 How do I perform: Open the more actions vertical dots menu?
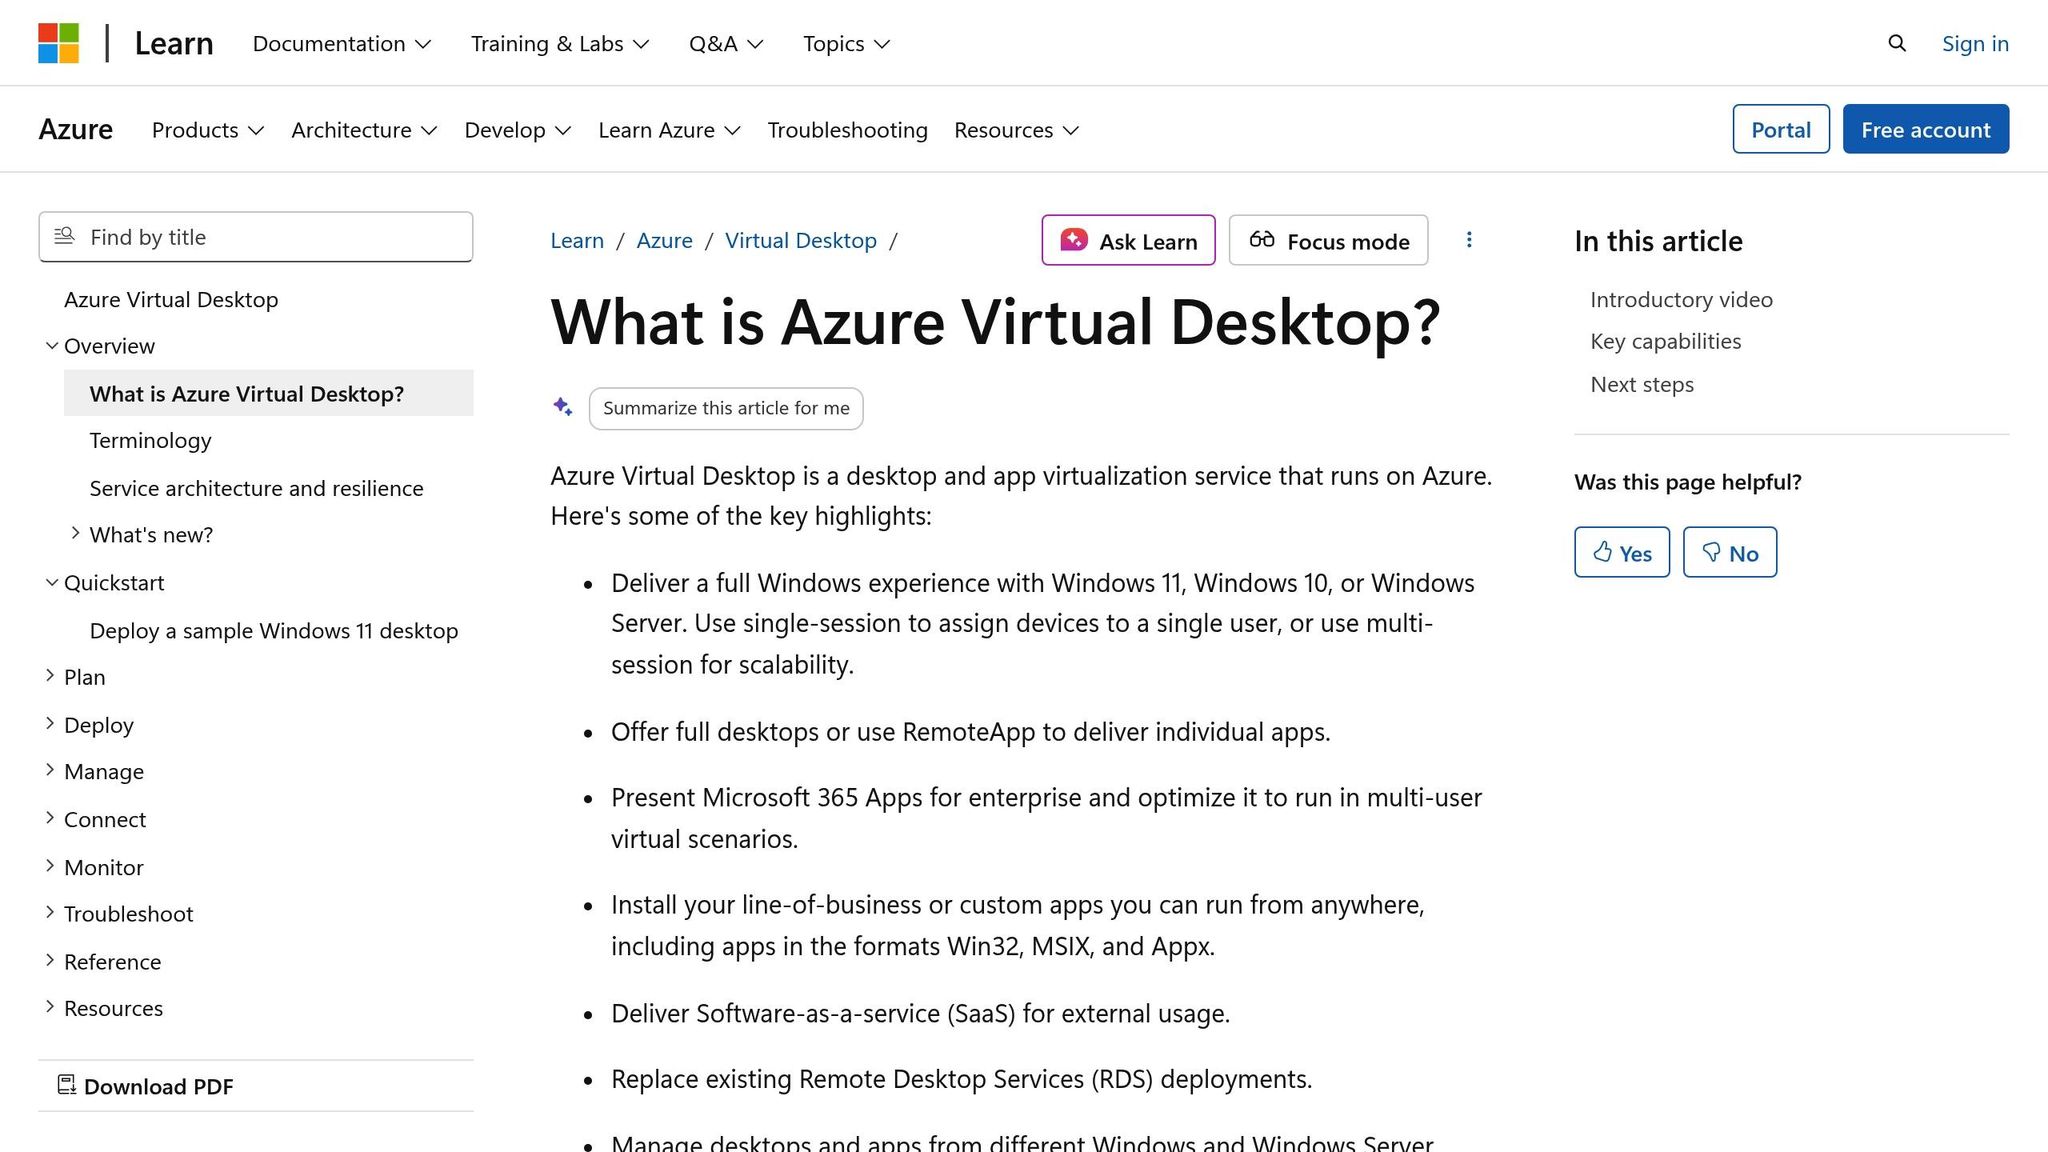1469,240
